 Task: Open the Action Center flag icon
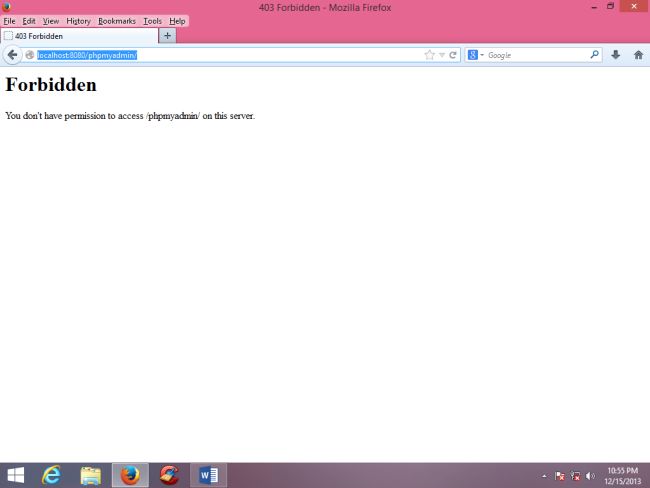click(x=560, y=476)
